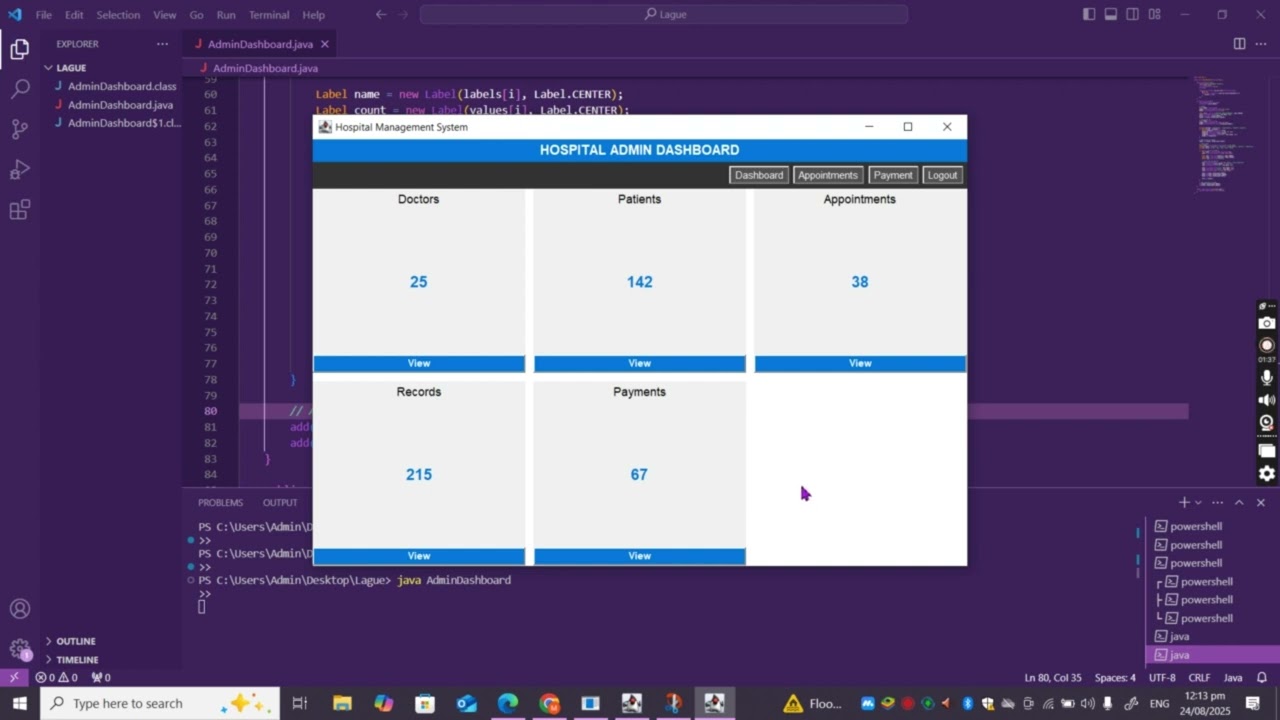Open the Accounts menu icon

19,609
